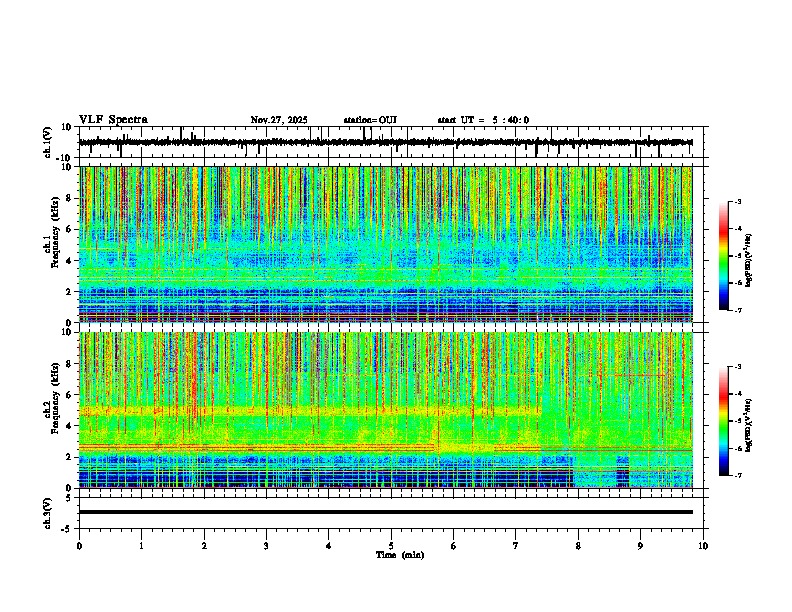The width and height of the screenshot is (792, 612).
Task: Click the time axis tick label "8"
Action: (578, 546)
